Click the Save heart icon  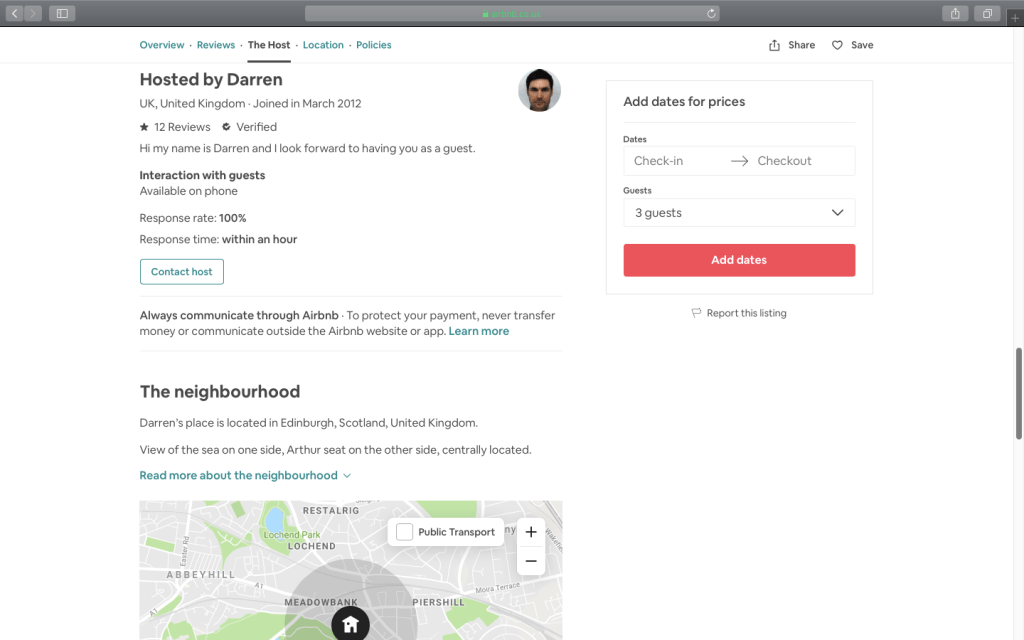click(837, 45)
